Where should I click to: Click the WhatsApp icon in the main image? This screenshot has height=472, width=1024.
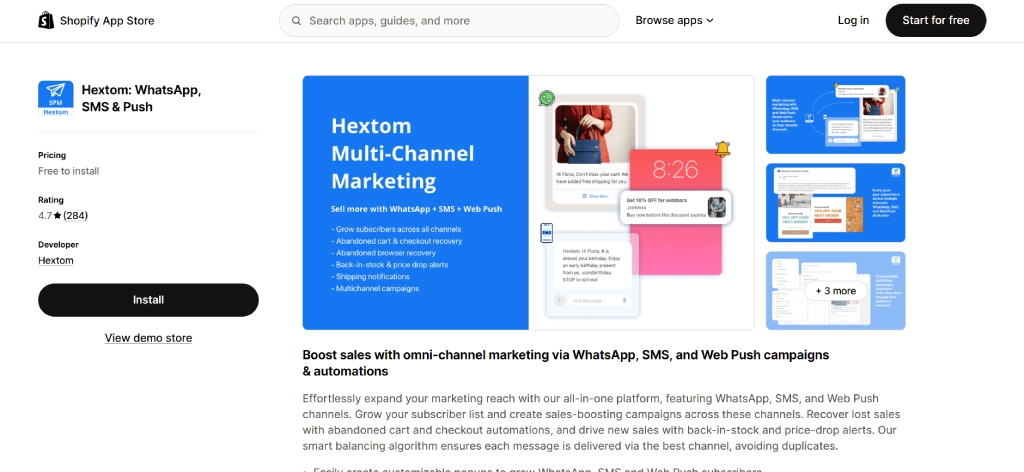pyautogui.click(x=547, y=99)
